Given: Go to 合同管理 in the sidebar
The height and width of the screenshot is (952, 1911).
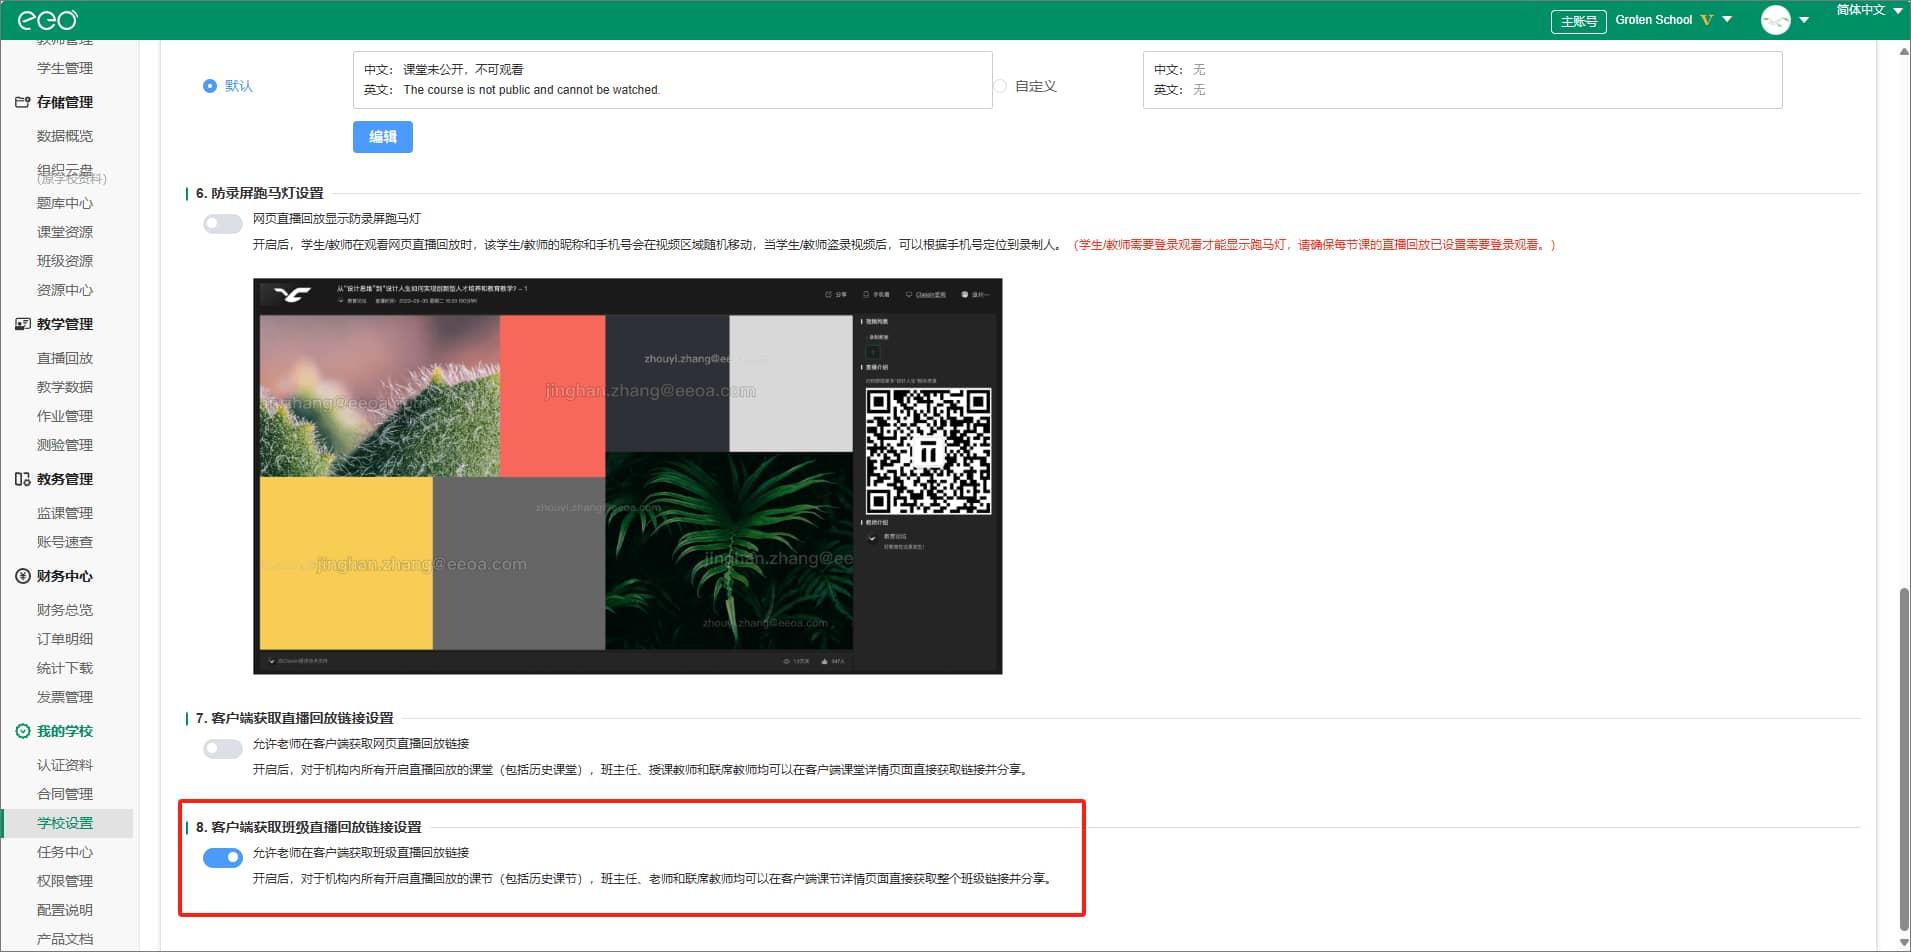Looking at the screenshot, I should (65, 794).
